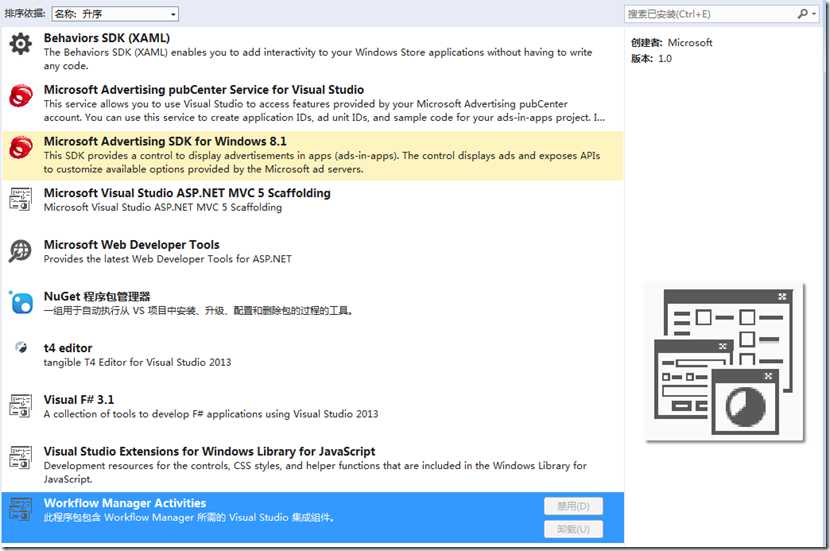Image resolution: width=830 pixels, height=551 pixels.
Task: Click the pubCenter Service red swirl icon
Action: [20, 95]
